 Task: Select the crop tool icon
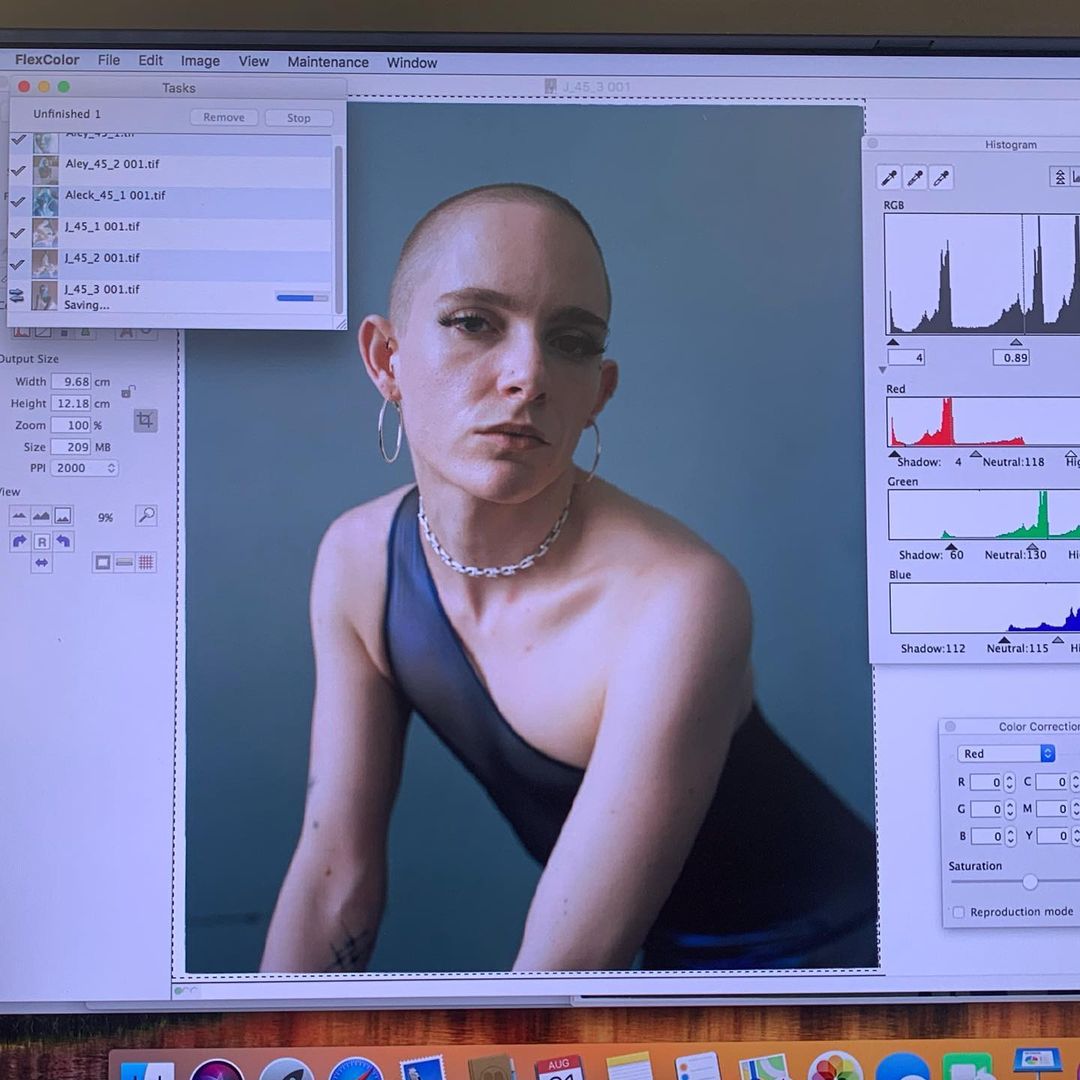click(x=146, y=421)
